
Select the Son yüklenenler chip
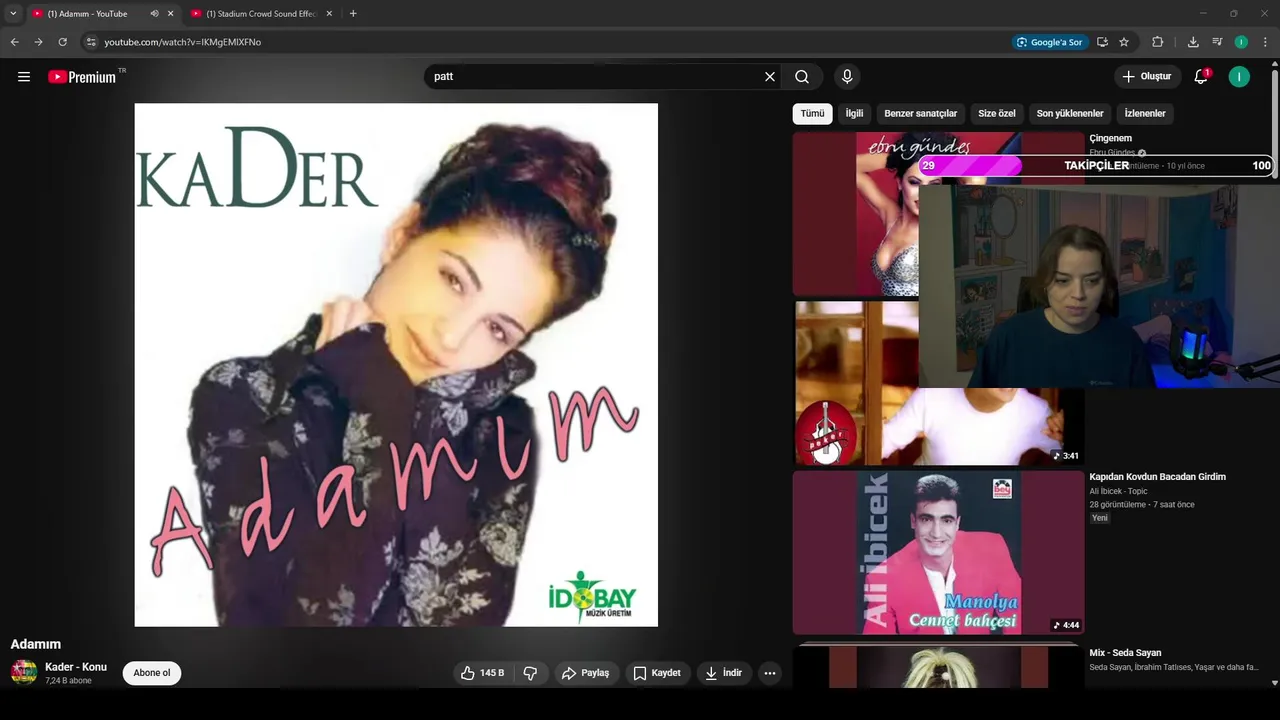(1070, 114)
